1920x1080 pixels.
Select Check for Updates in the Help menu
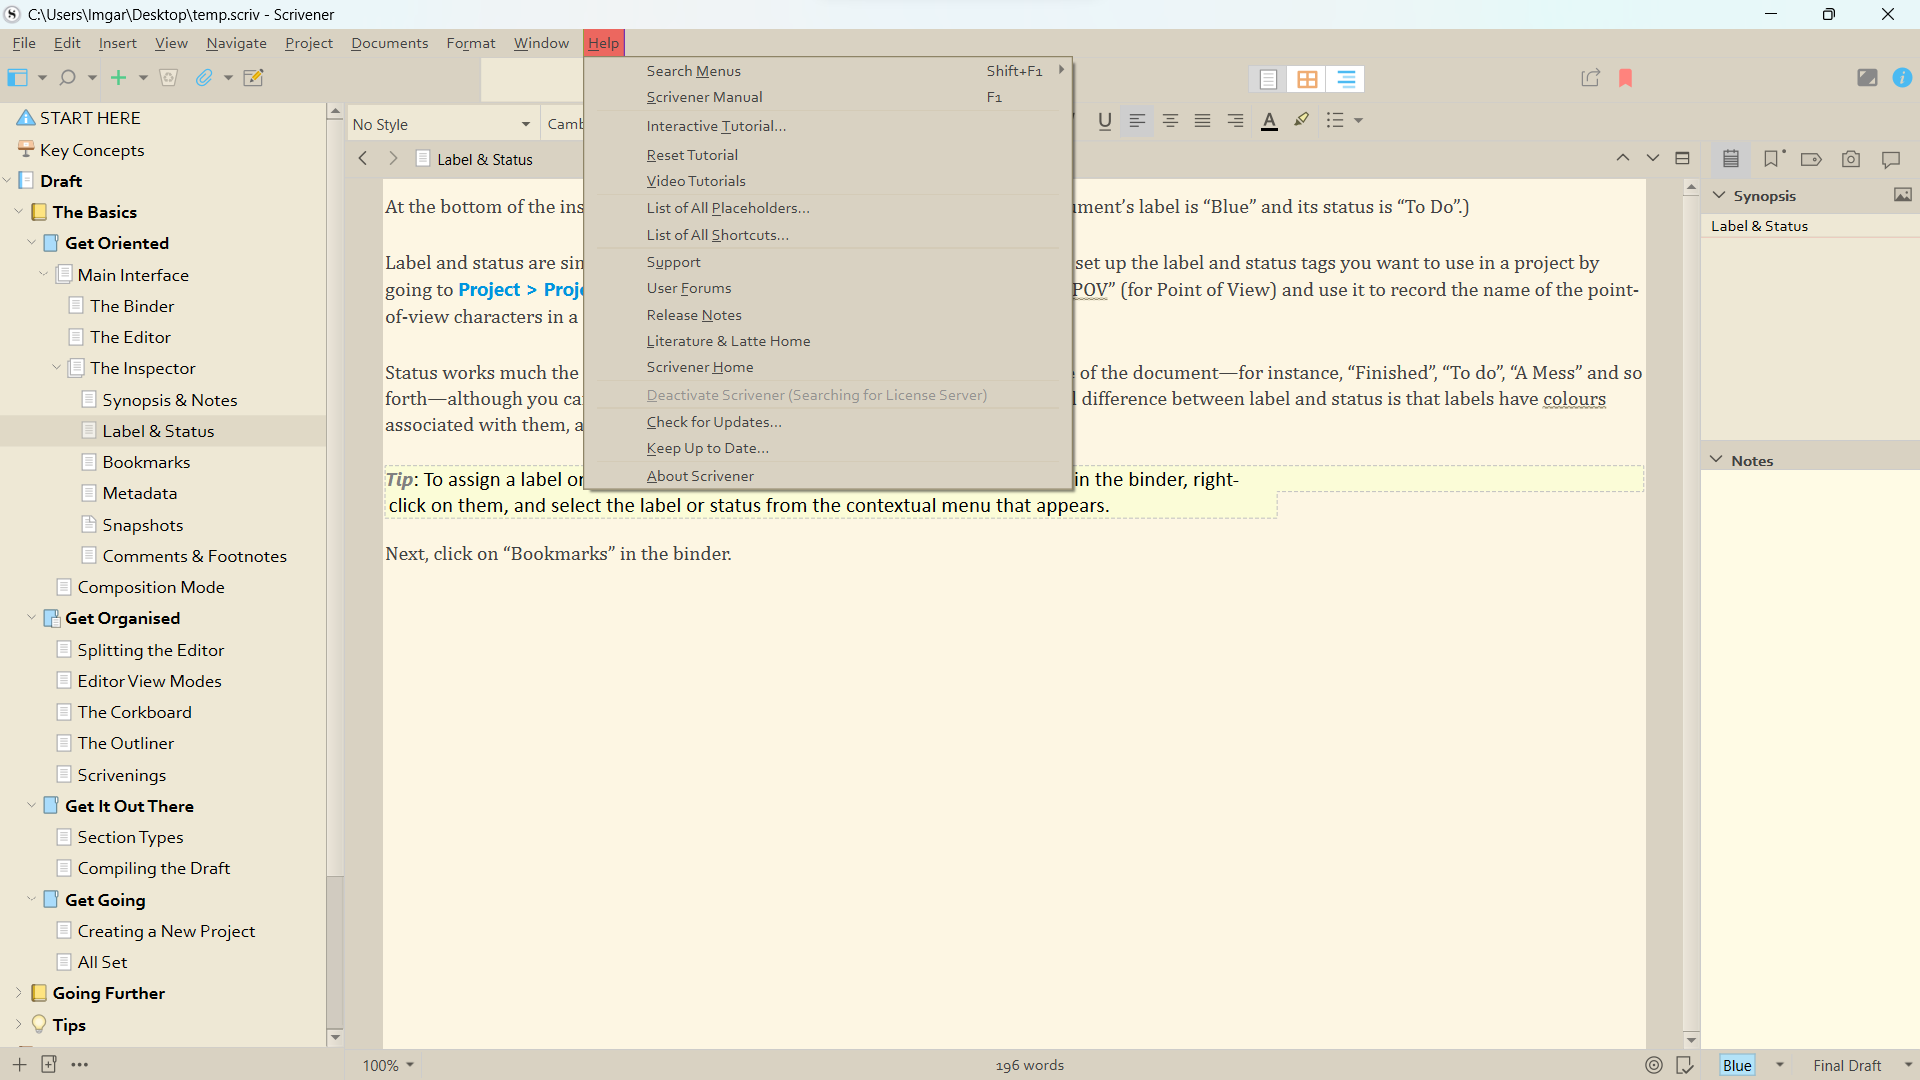(x=713, y=421)
